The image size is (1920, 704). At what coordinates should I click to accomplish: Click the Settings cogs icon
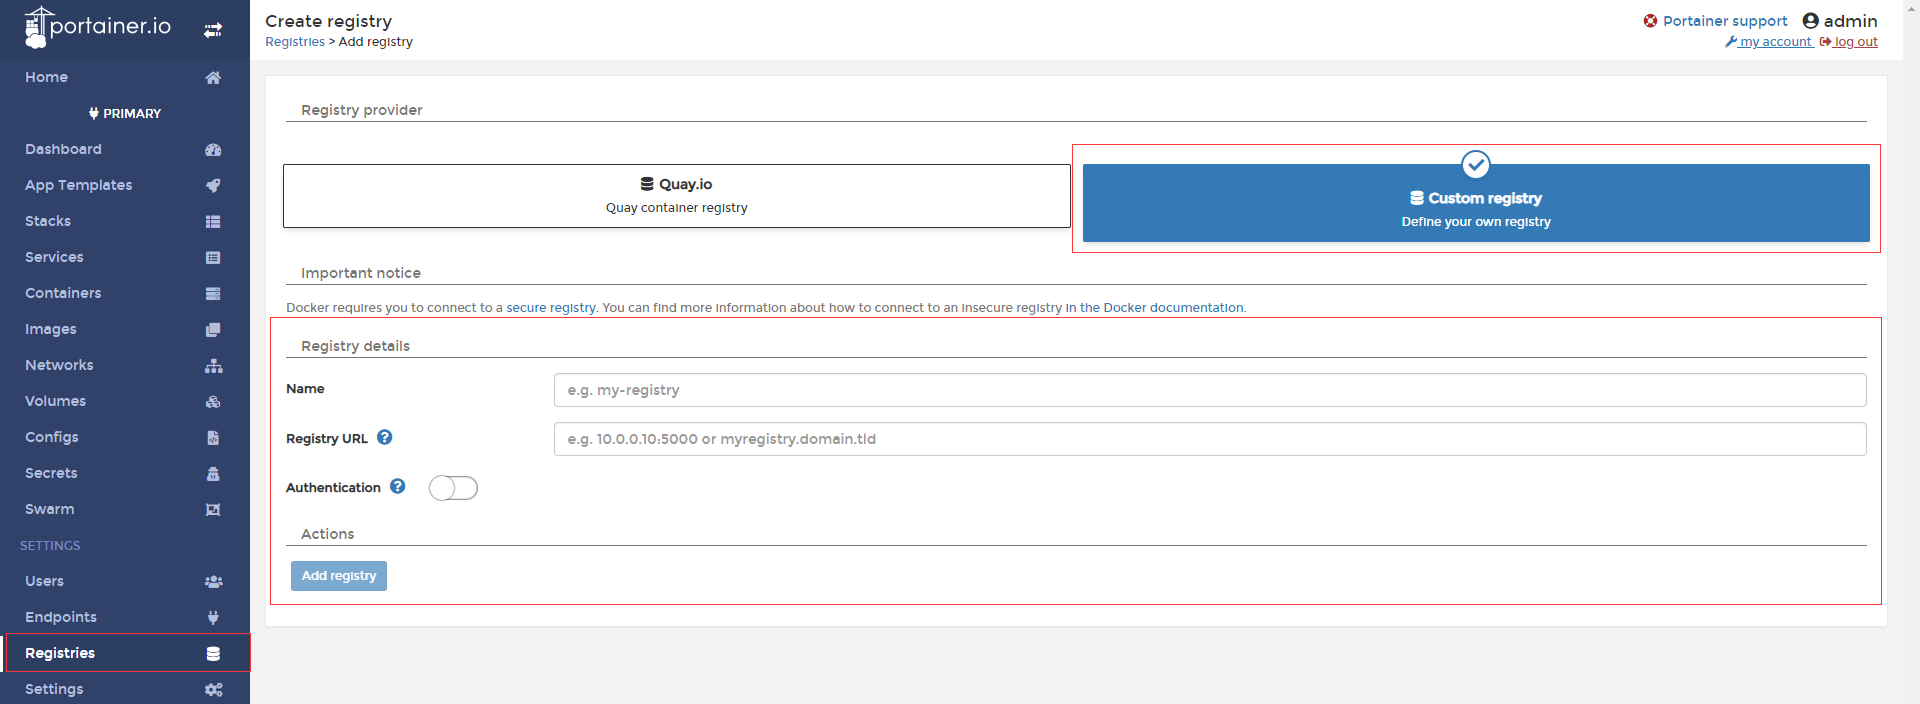pos(213,689)
